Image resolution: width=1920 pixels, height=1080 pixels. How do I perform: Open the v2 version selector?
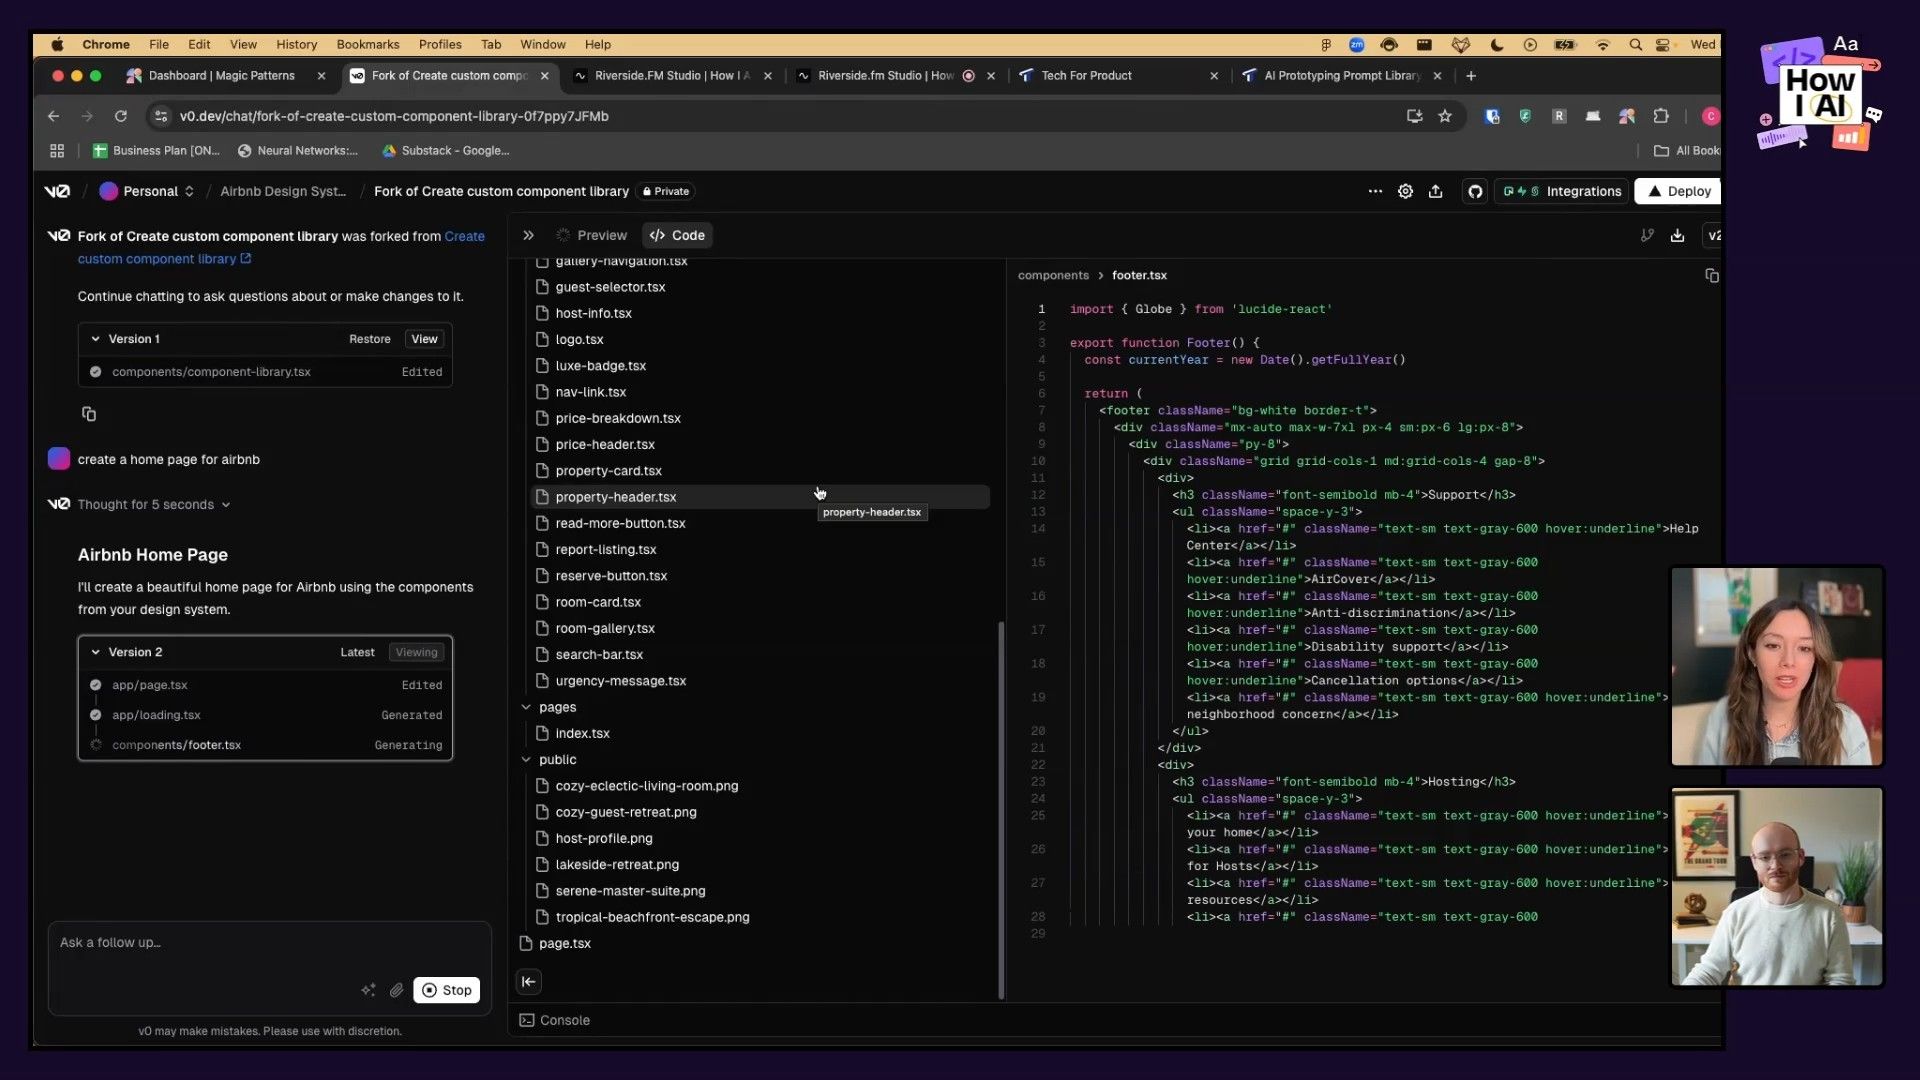(x=1712, y=235)
